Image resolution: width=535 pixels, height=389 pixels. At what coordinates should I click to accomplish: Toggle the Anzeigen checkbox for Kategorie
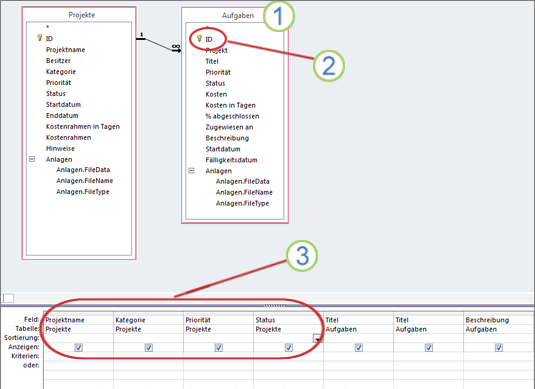tap(149, 347)
